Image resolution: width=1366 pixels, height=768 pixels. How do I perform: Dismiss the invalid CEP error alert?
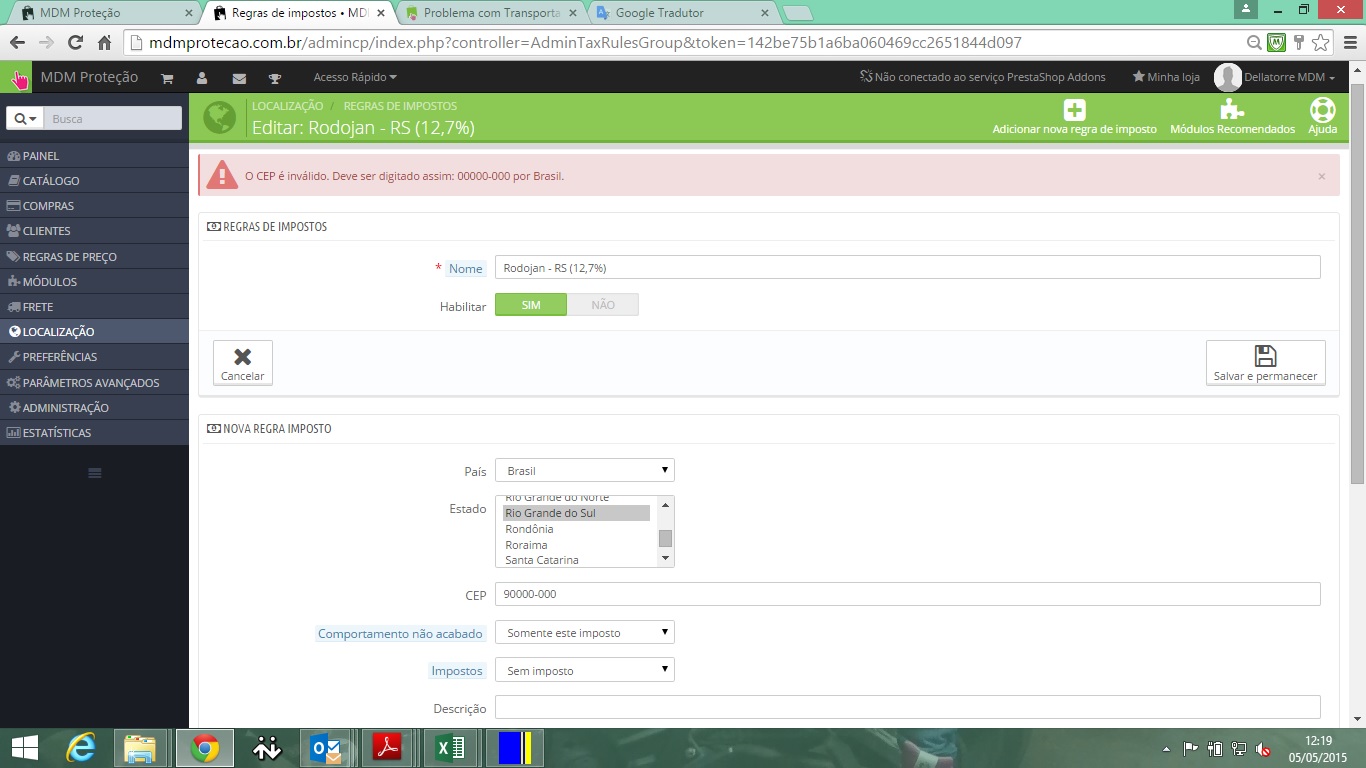tap(1321, 176)
